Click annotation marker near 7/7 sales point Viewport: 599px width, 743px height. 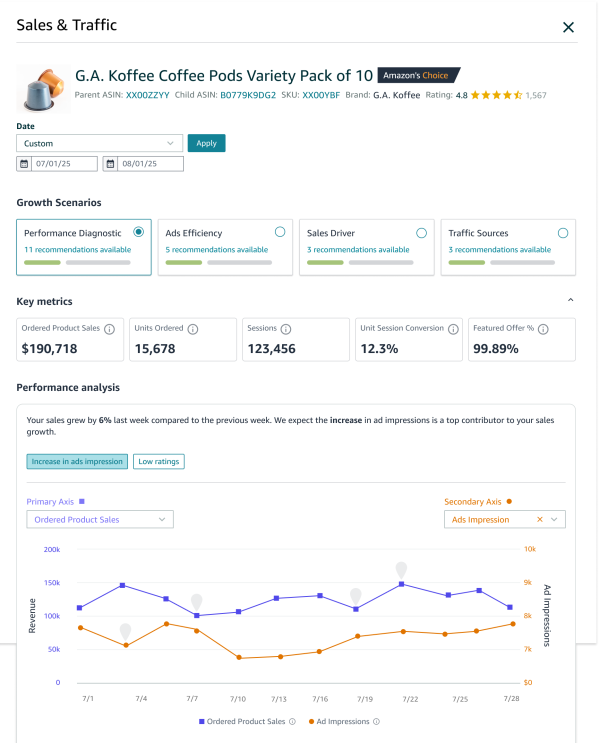tap(197, 602)
